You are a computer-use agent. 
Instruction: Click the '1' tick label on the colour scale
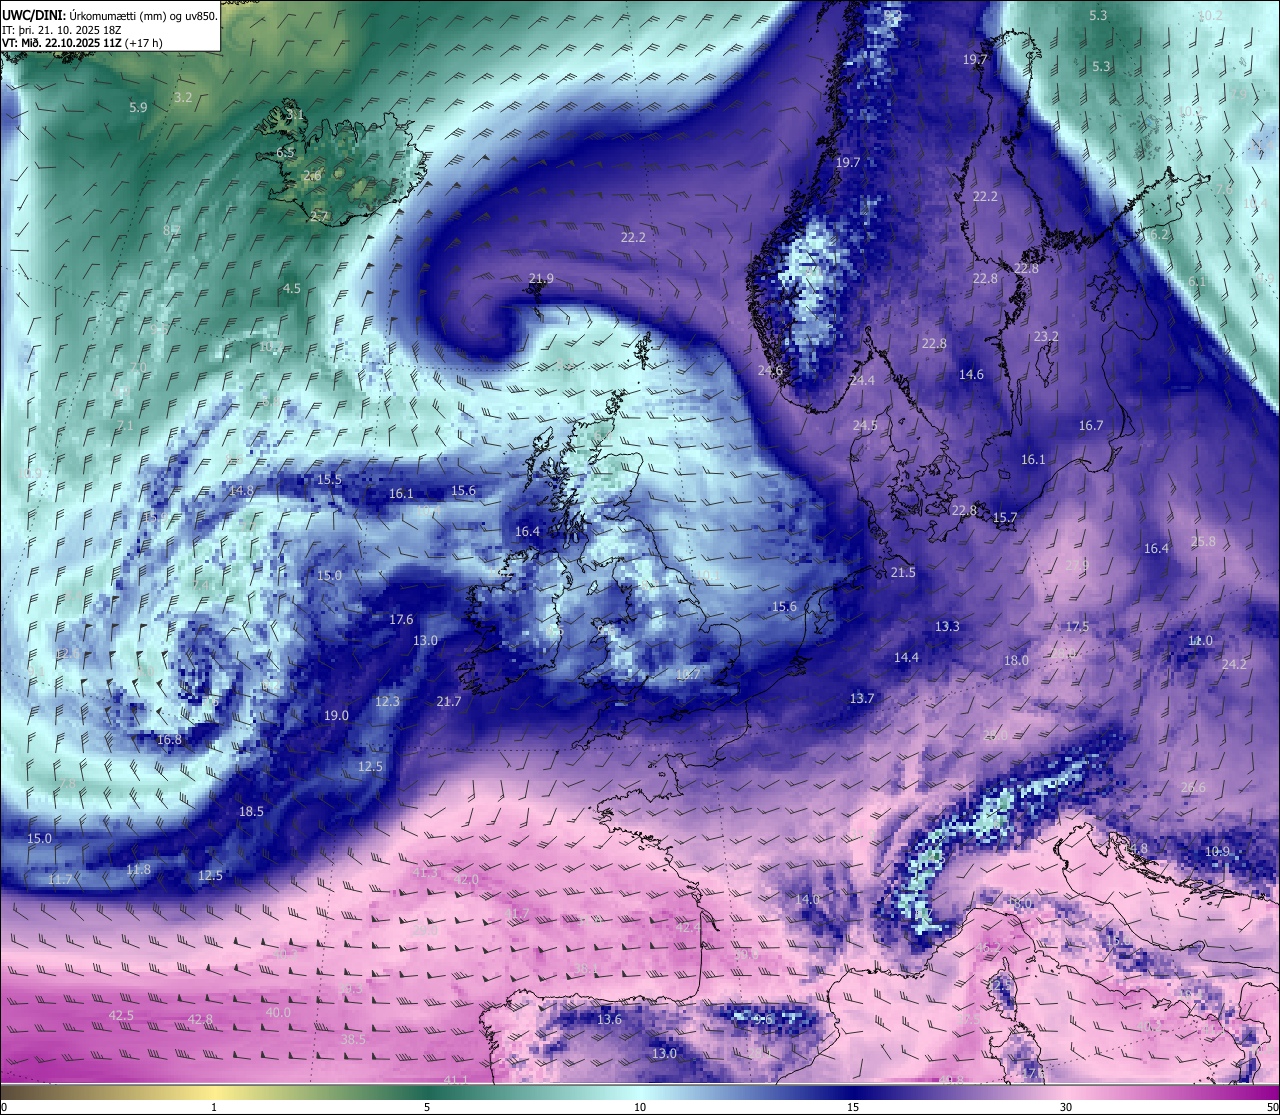pyautogui.click(x=214, y=1107)
